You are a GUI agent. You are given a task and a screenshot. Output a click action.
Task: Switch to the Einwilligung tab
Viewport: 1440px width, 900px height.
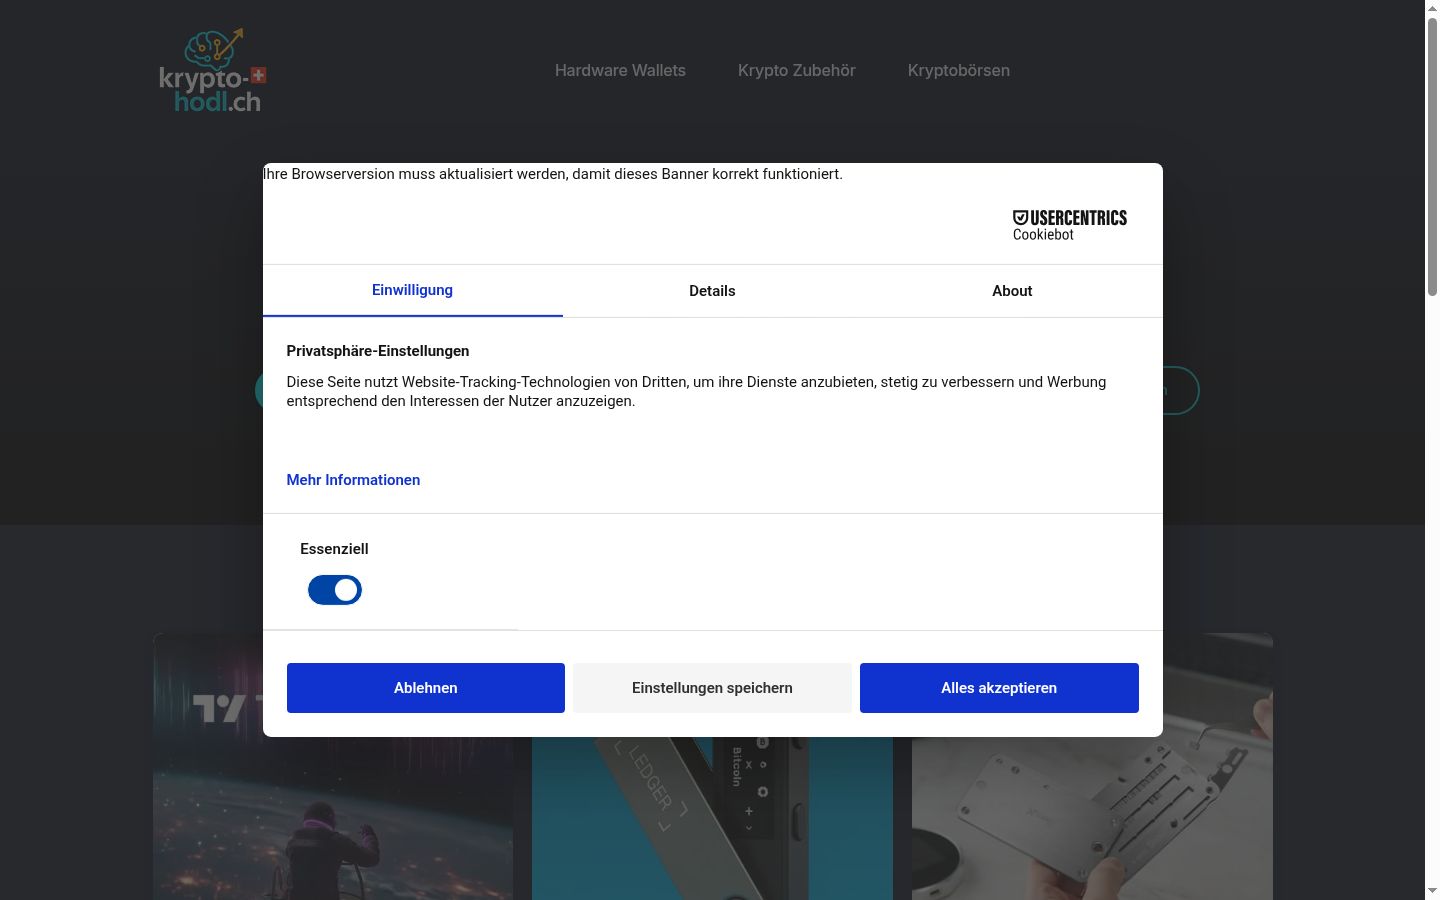(x=412, y=290)
